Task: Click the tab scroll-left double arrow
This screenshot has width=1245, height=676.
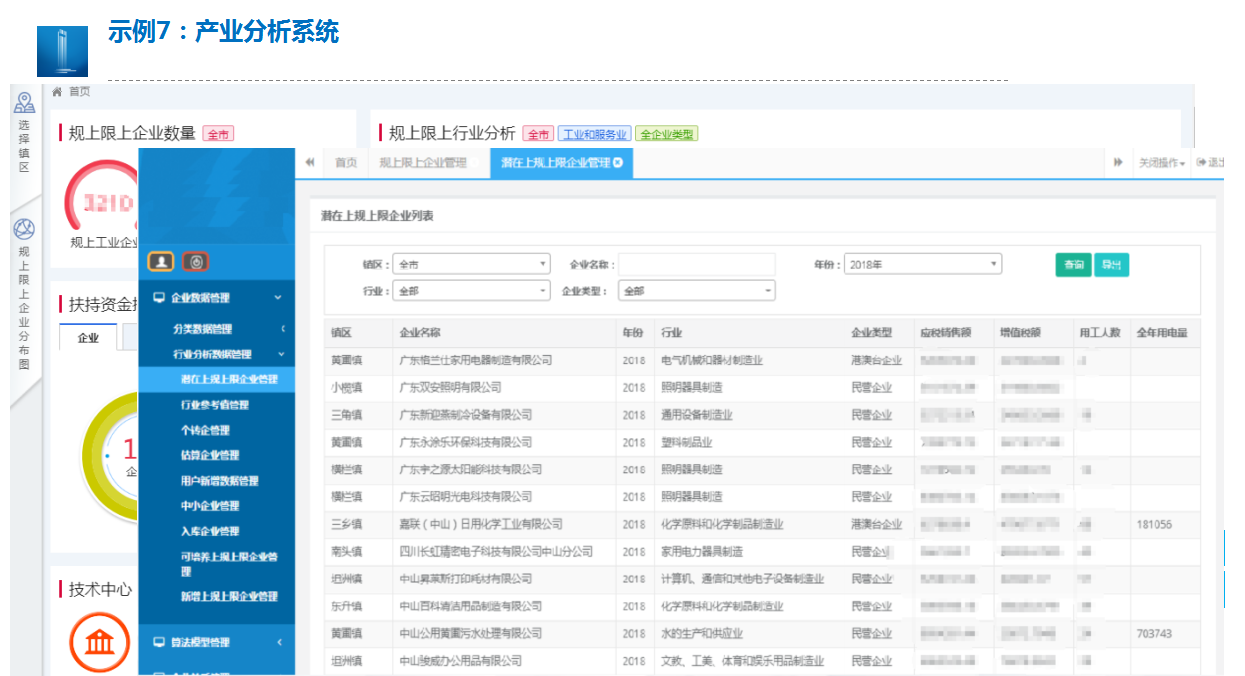Action: pos(310,163)
